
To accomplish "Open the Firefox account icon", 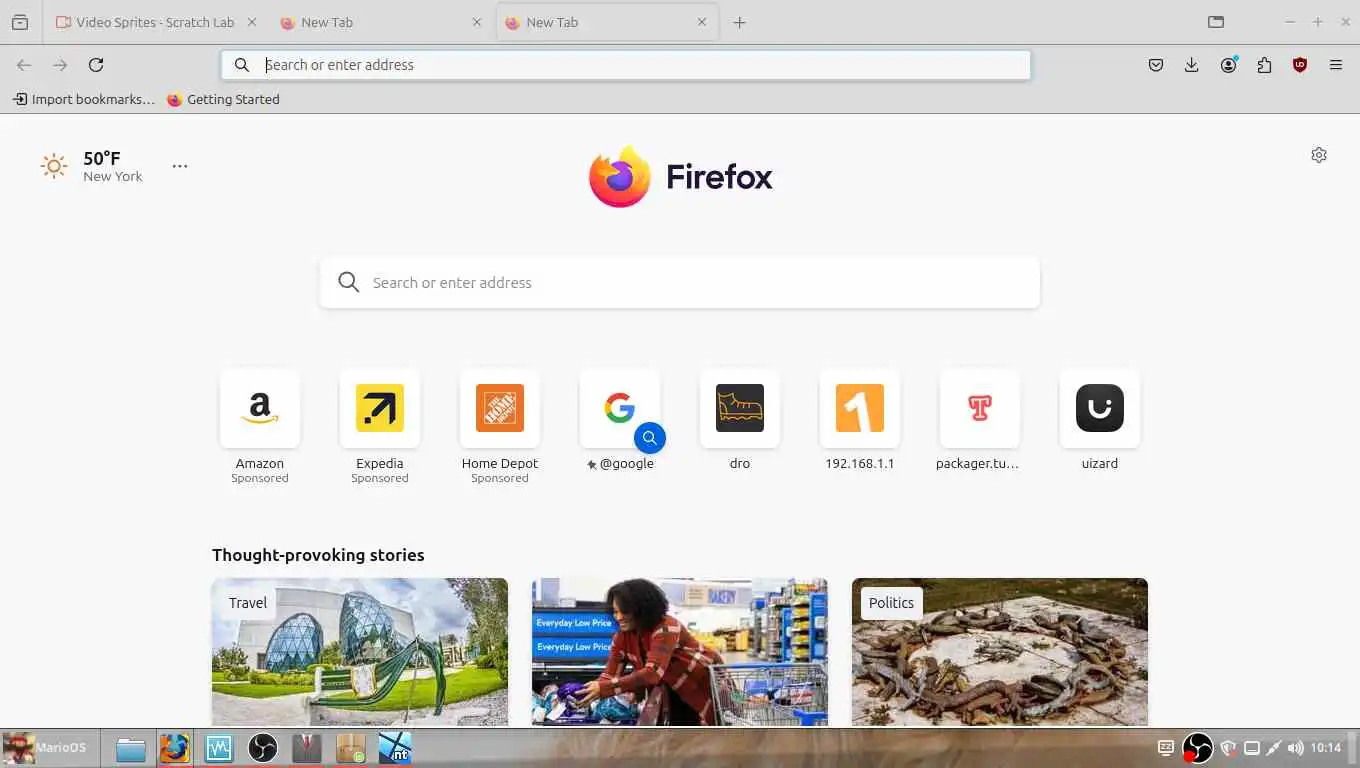I will click(1229, 65).
